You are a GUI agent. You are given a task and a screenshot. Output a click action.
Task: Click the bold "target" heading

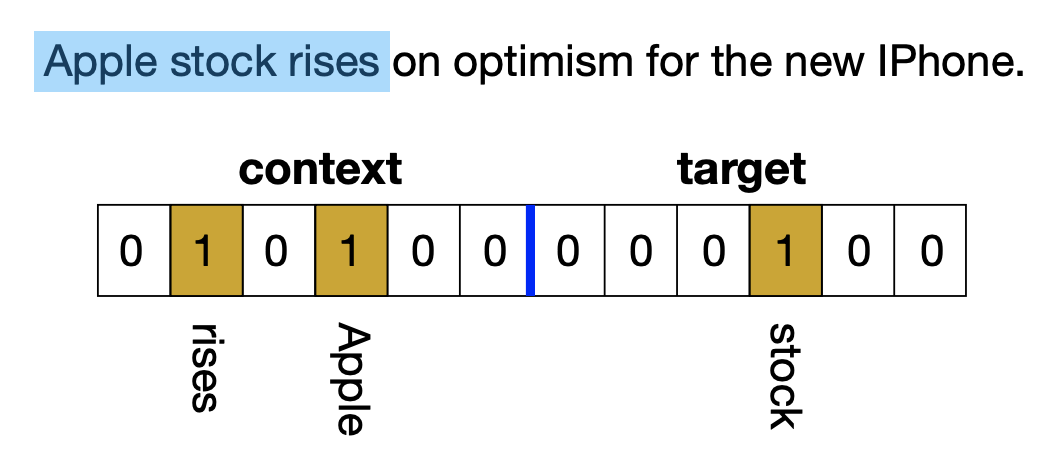(742, 169)
